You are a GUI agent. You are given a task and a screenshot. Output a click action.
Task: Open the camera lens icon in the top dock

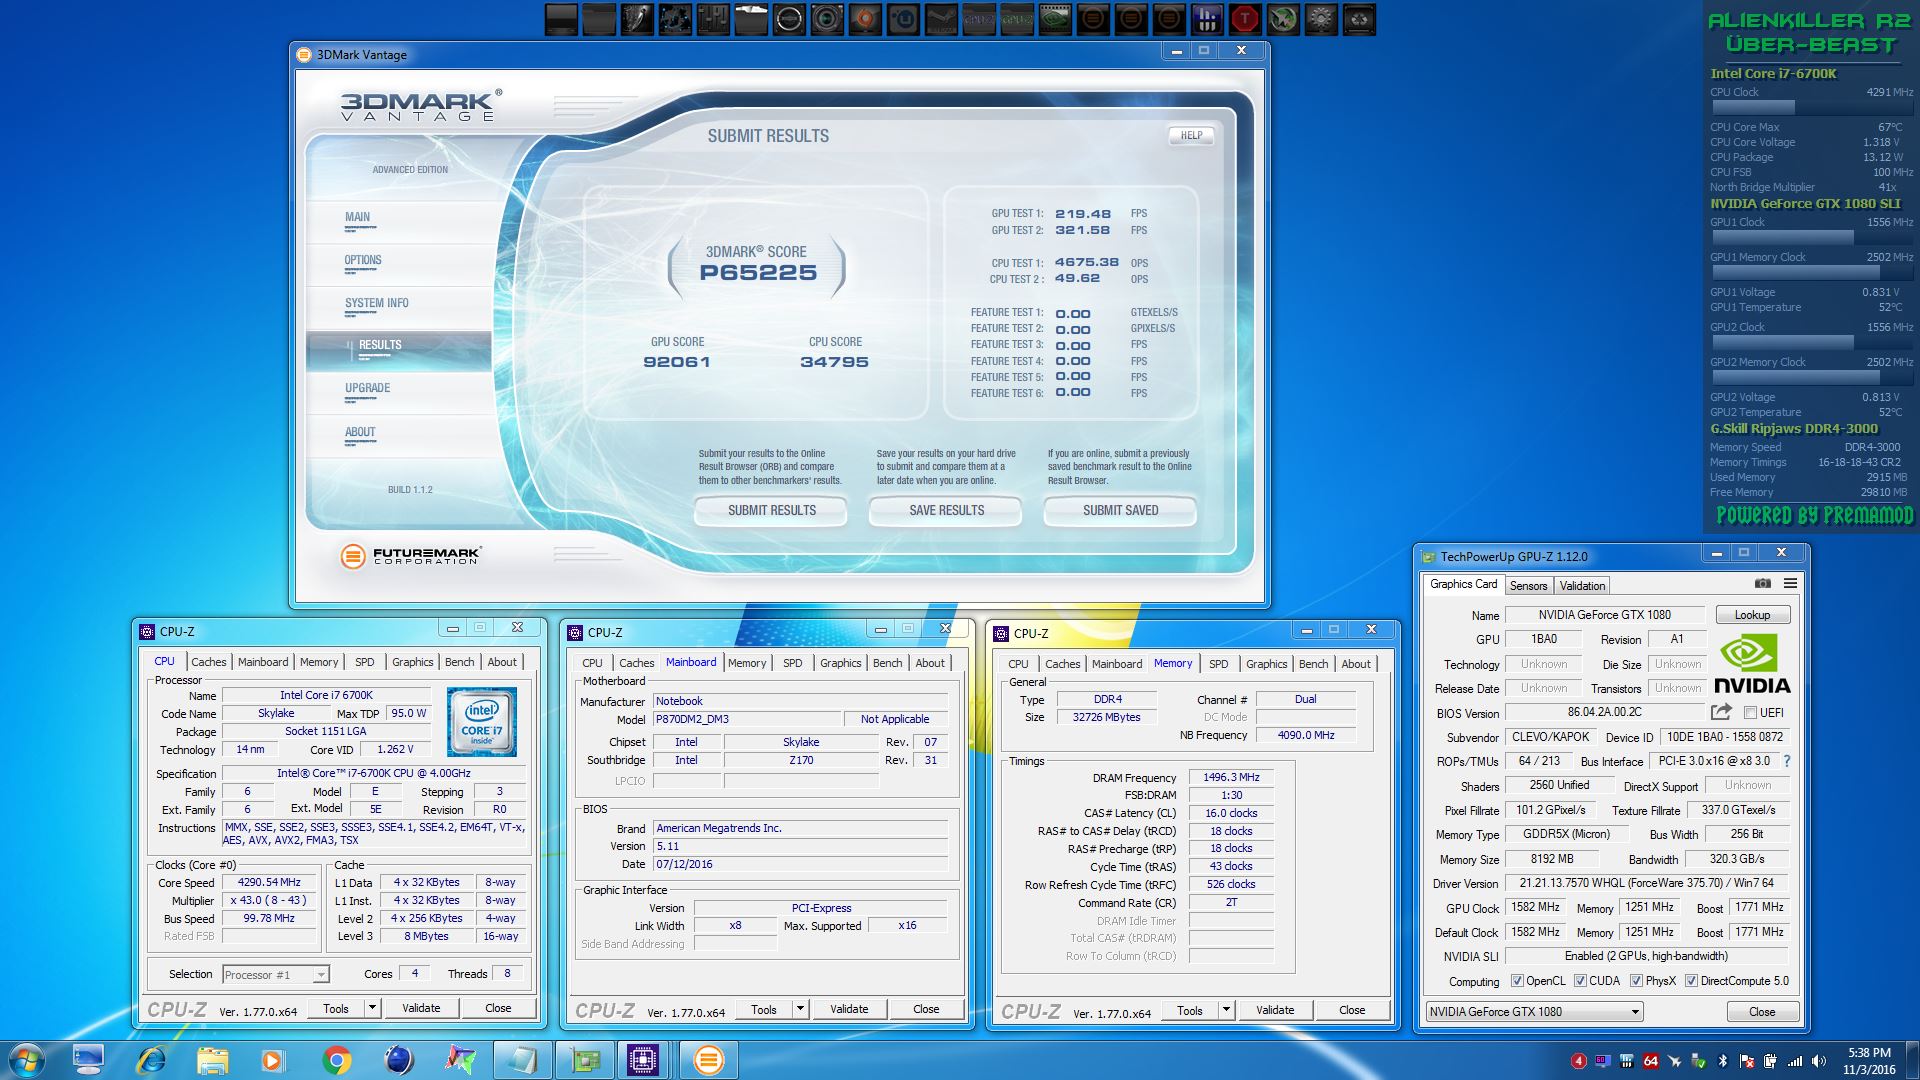click(827, 19)
